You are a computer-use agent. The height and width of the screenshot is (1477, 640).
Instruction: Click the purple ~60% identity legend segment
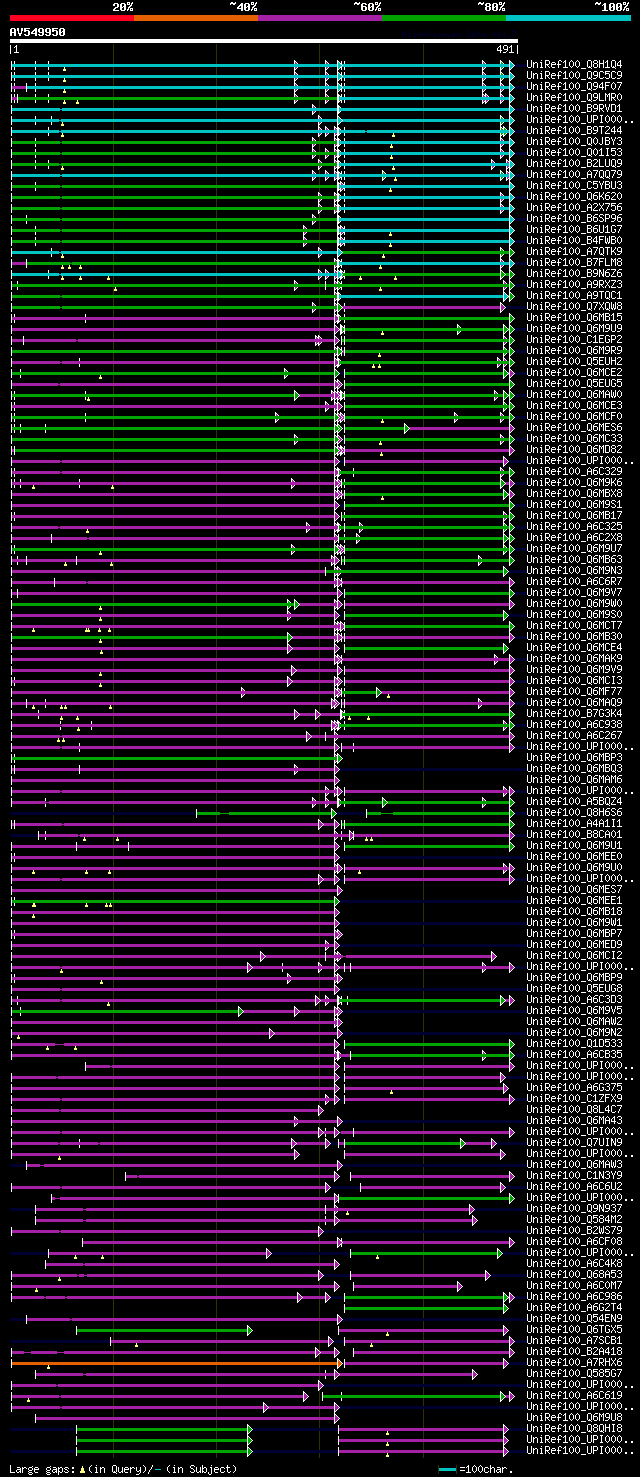click(320, 17)
